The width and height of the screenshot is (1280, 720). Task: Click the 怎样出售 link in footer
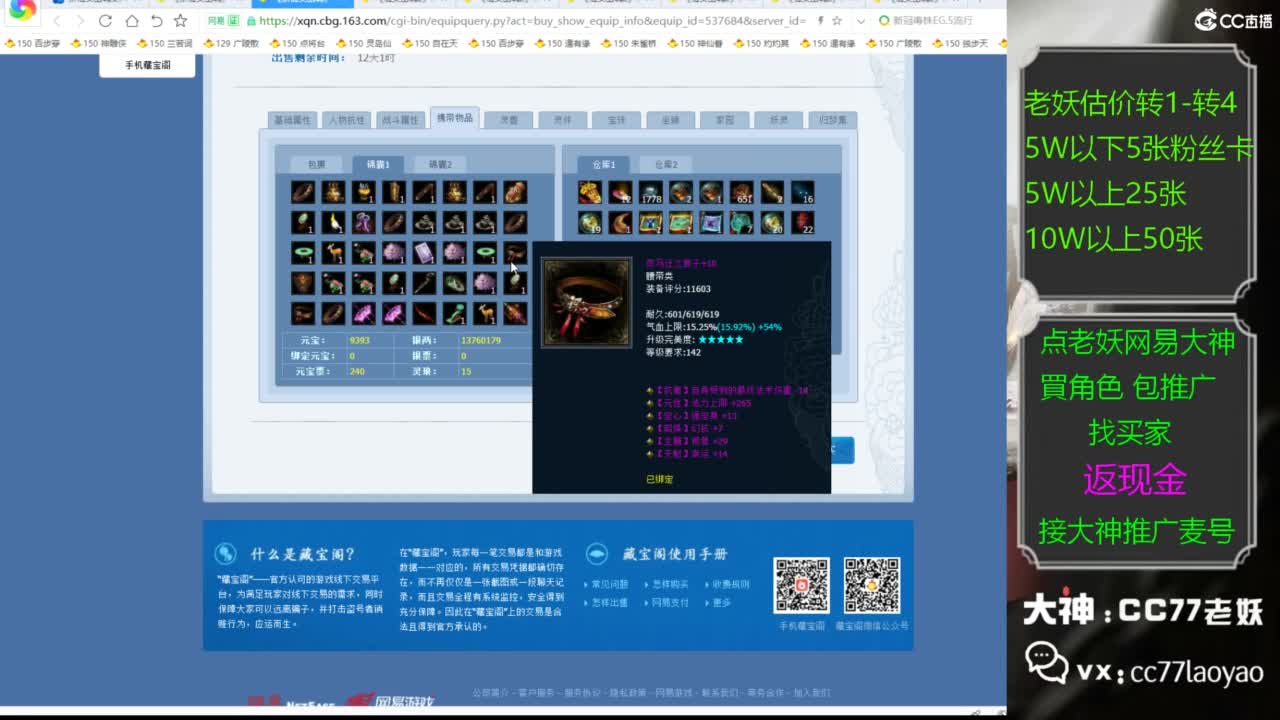[610, 603]
